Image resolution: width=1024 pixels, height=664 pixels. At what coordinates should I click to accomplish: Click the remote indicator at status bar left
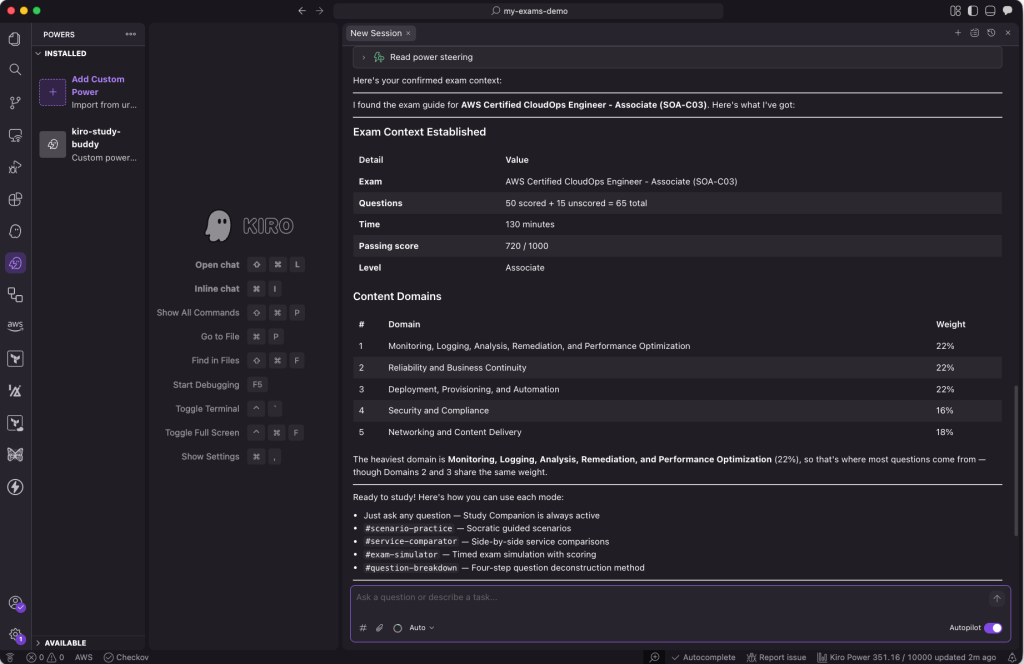(10, 657)
